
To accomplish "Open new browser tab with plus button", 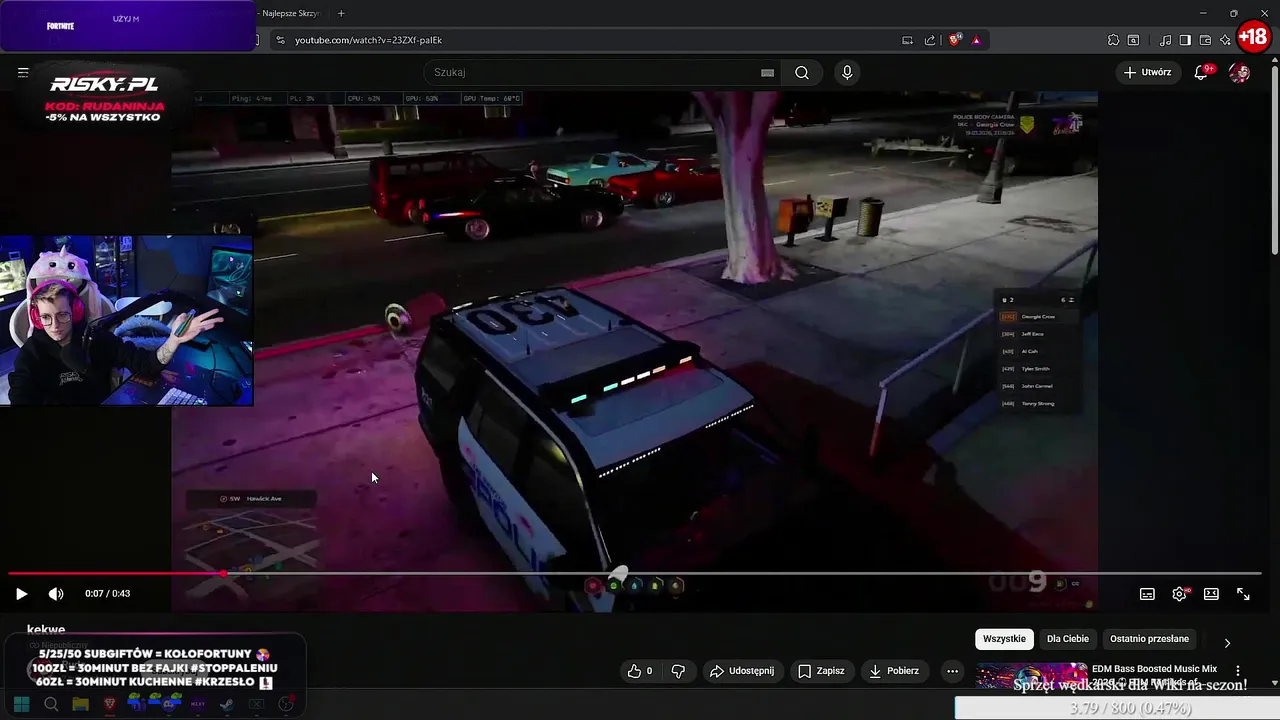I will pos(341,13).
